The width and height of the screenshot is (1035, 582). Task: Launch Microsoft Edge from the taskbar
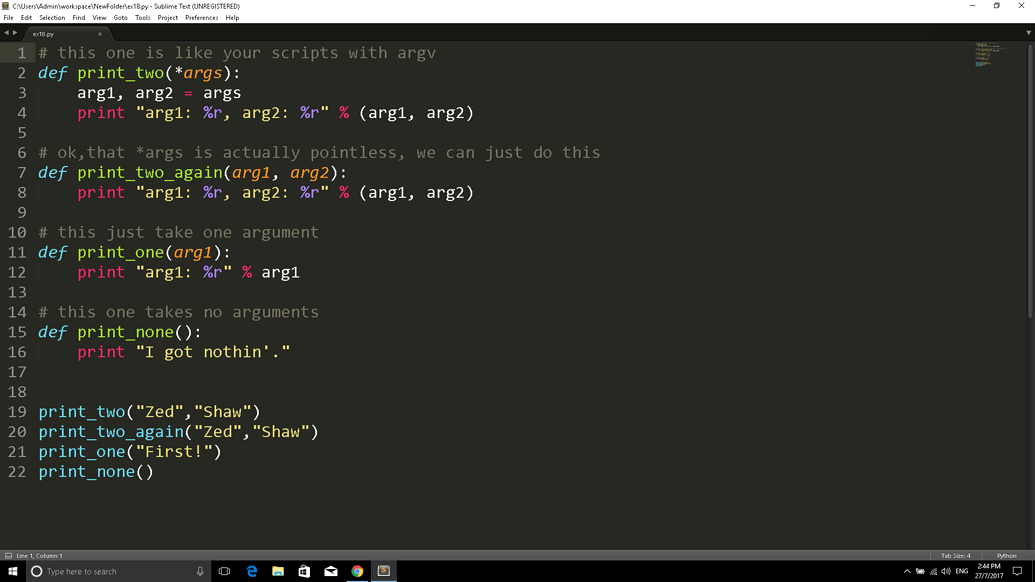click(252, 570)
